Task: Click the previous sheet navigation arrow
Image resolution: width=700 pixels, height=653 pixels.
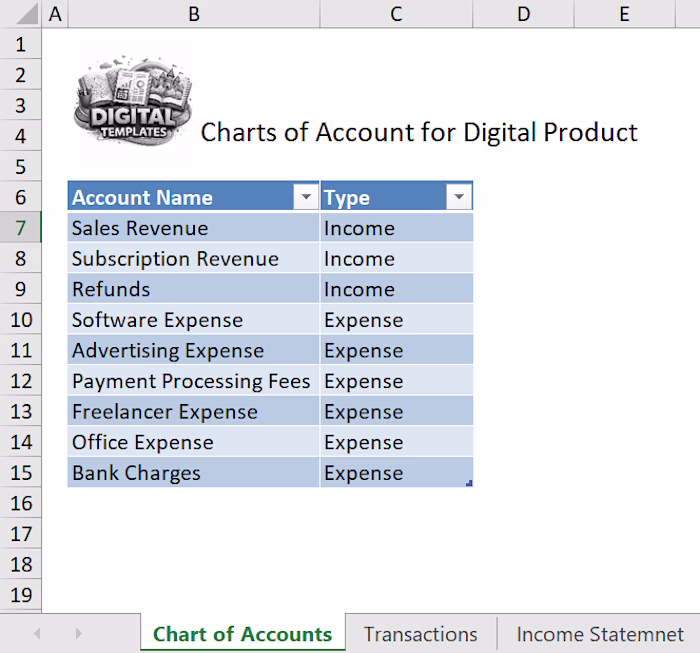Action: click(x=38, y=633)
